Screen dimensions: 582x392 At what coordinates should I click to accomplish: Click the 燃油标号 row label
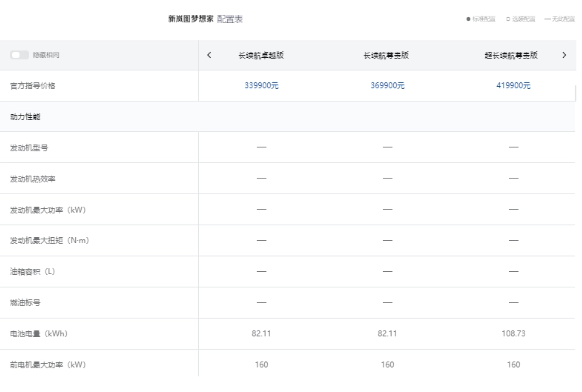25,303
